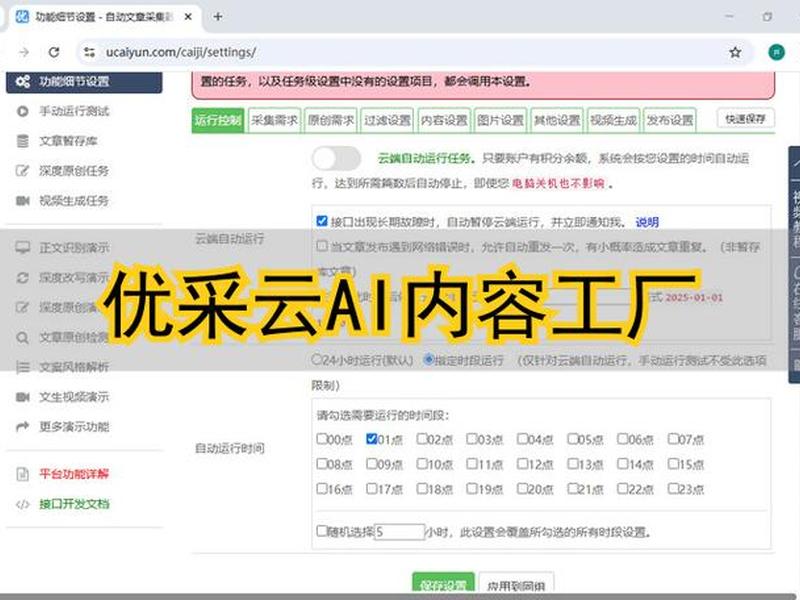Click the random hours number input field
Viewport: 800px width, 600px height.
click(399, 532)
